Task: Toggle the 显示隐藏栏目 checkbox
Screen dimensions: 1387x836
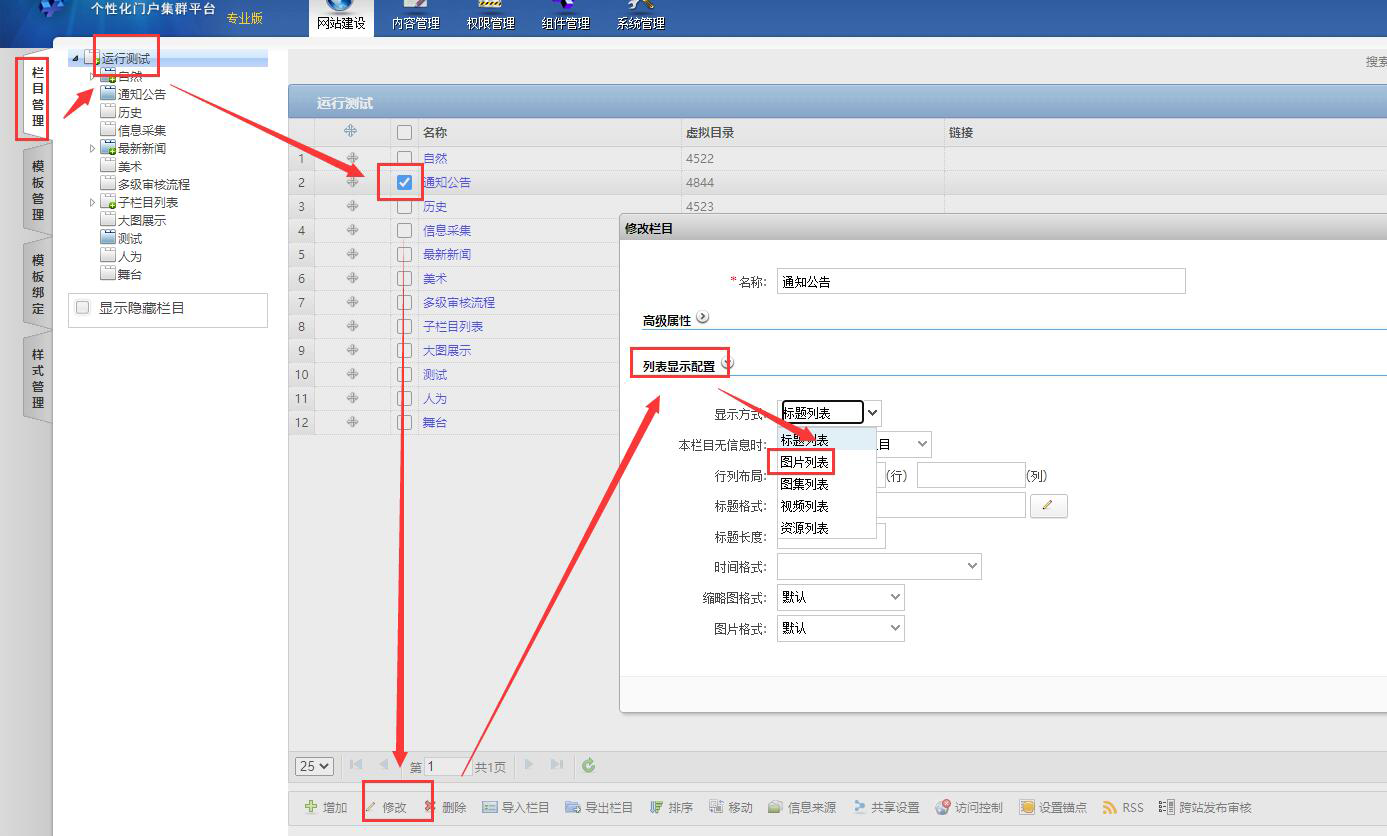Action: pos(83,308)
